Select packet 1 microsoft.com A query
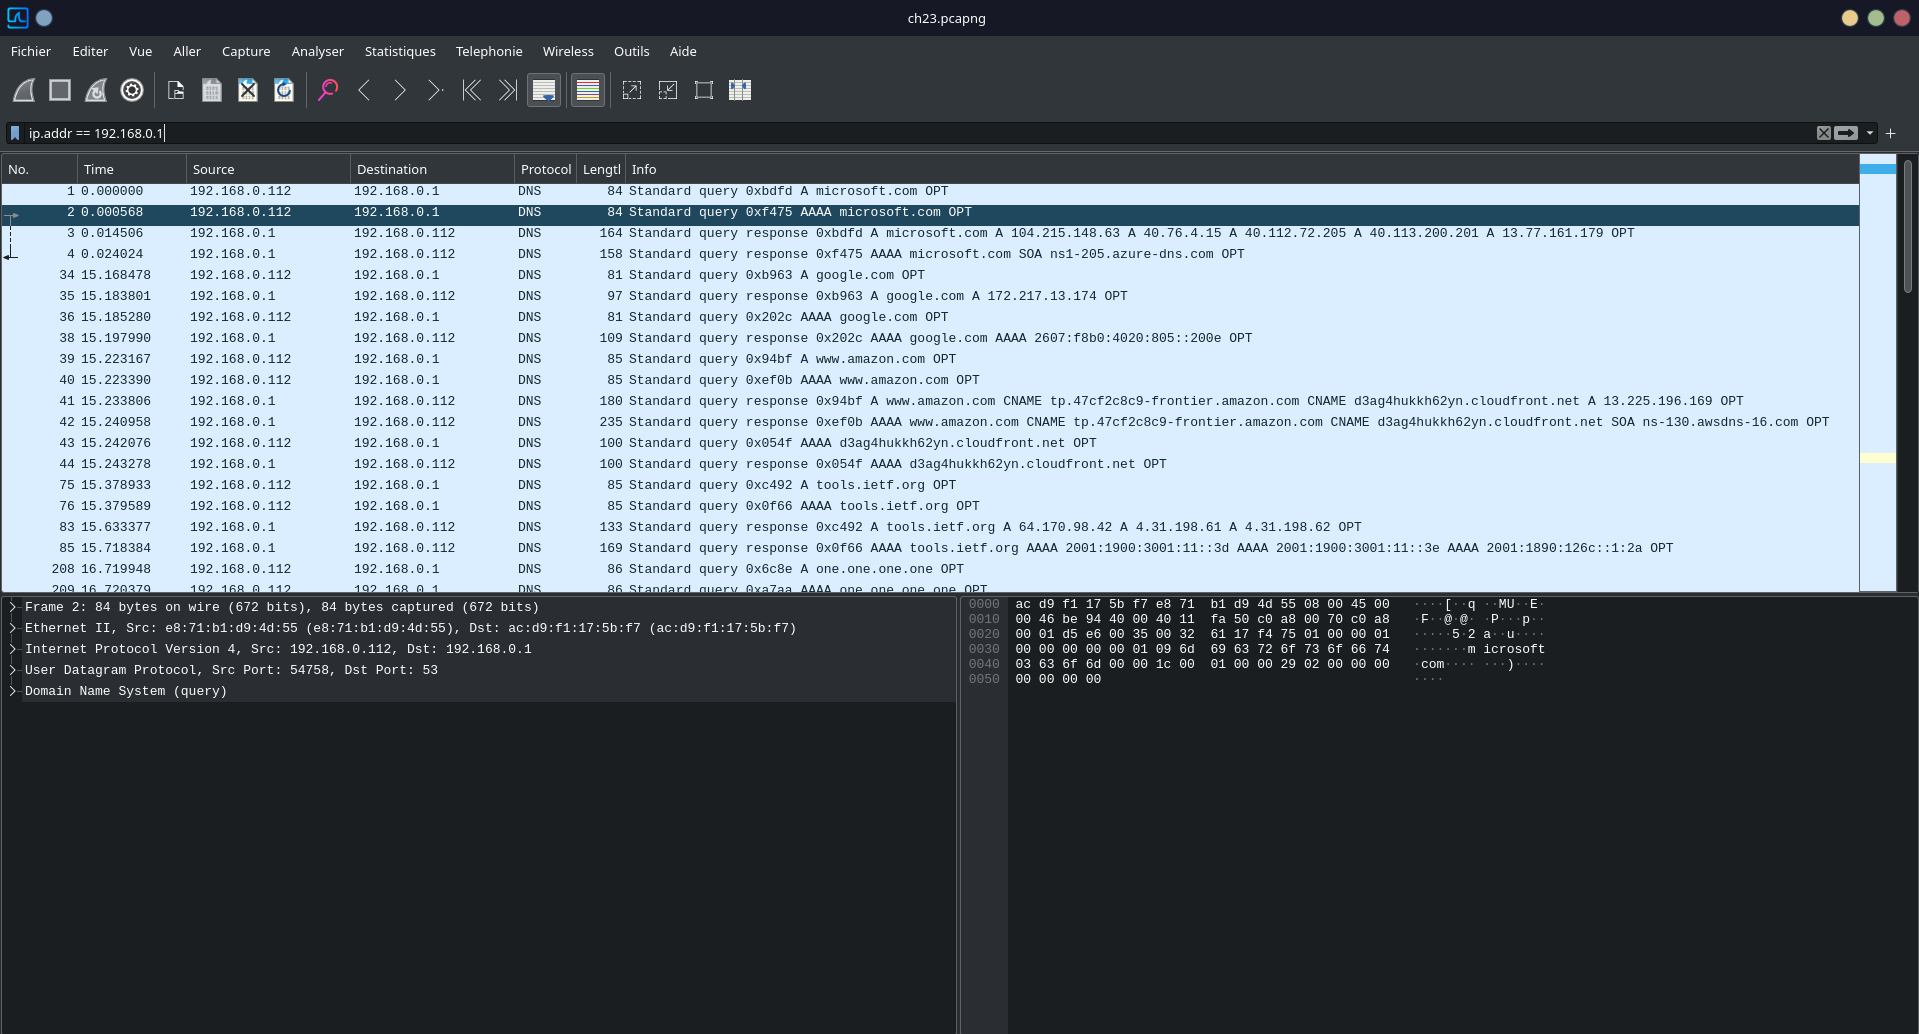 [x=930, y=191]
